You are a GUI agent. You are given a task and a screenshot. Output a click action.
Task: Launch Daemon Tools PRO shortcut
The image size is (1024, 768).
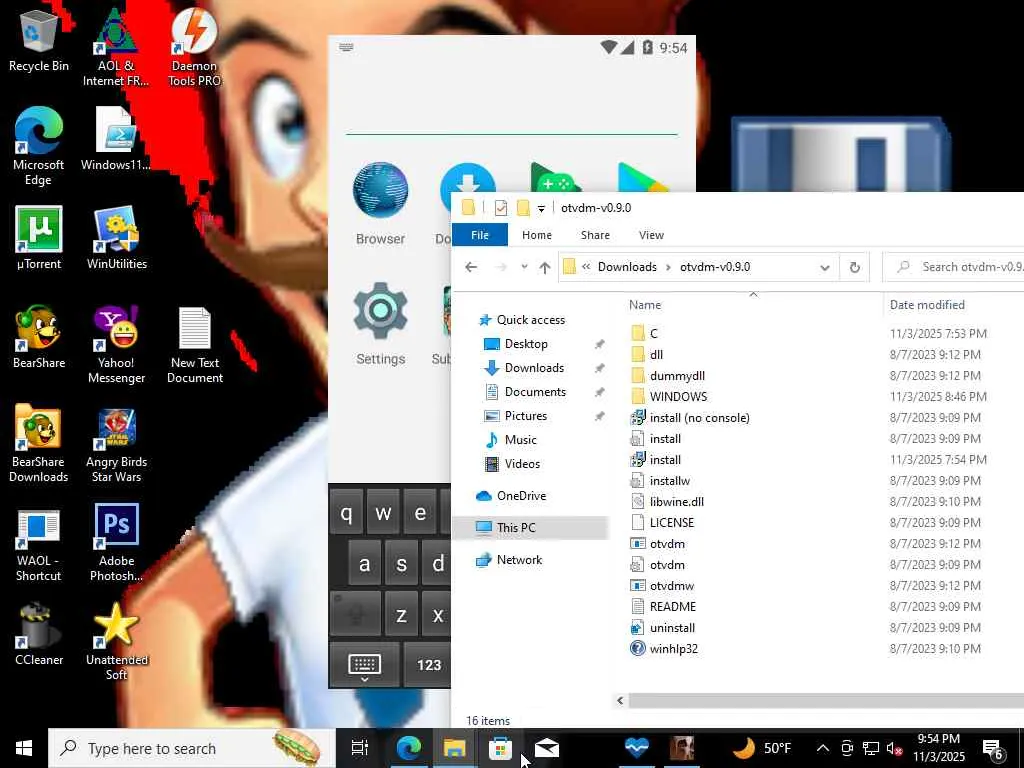tap(194, 46)
